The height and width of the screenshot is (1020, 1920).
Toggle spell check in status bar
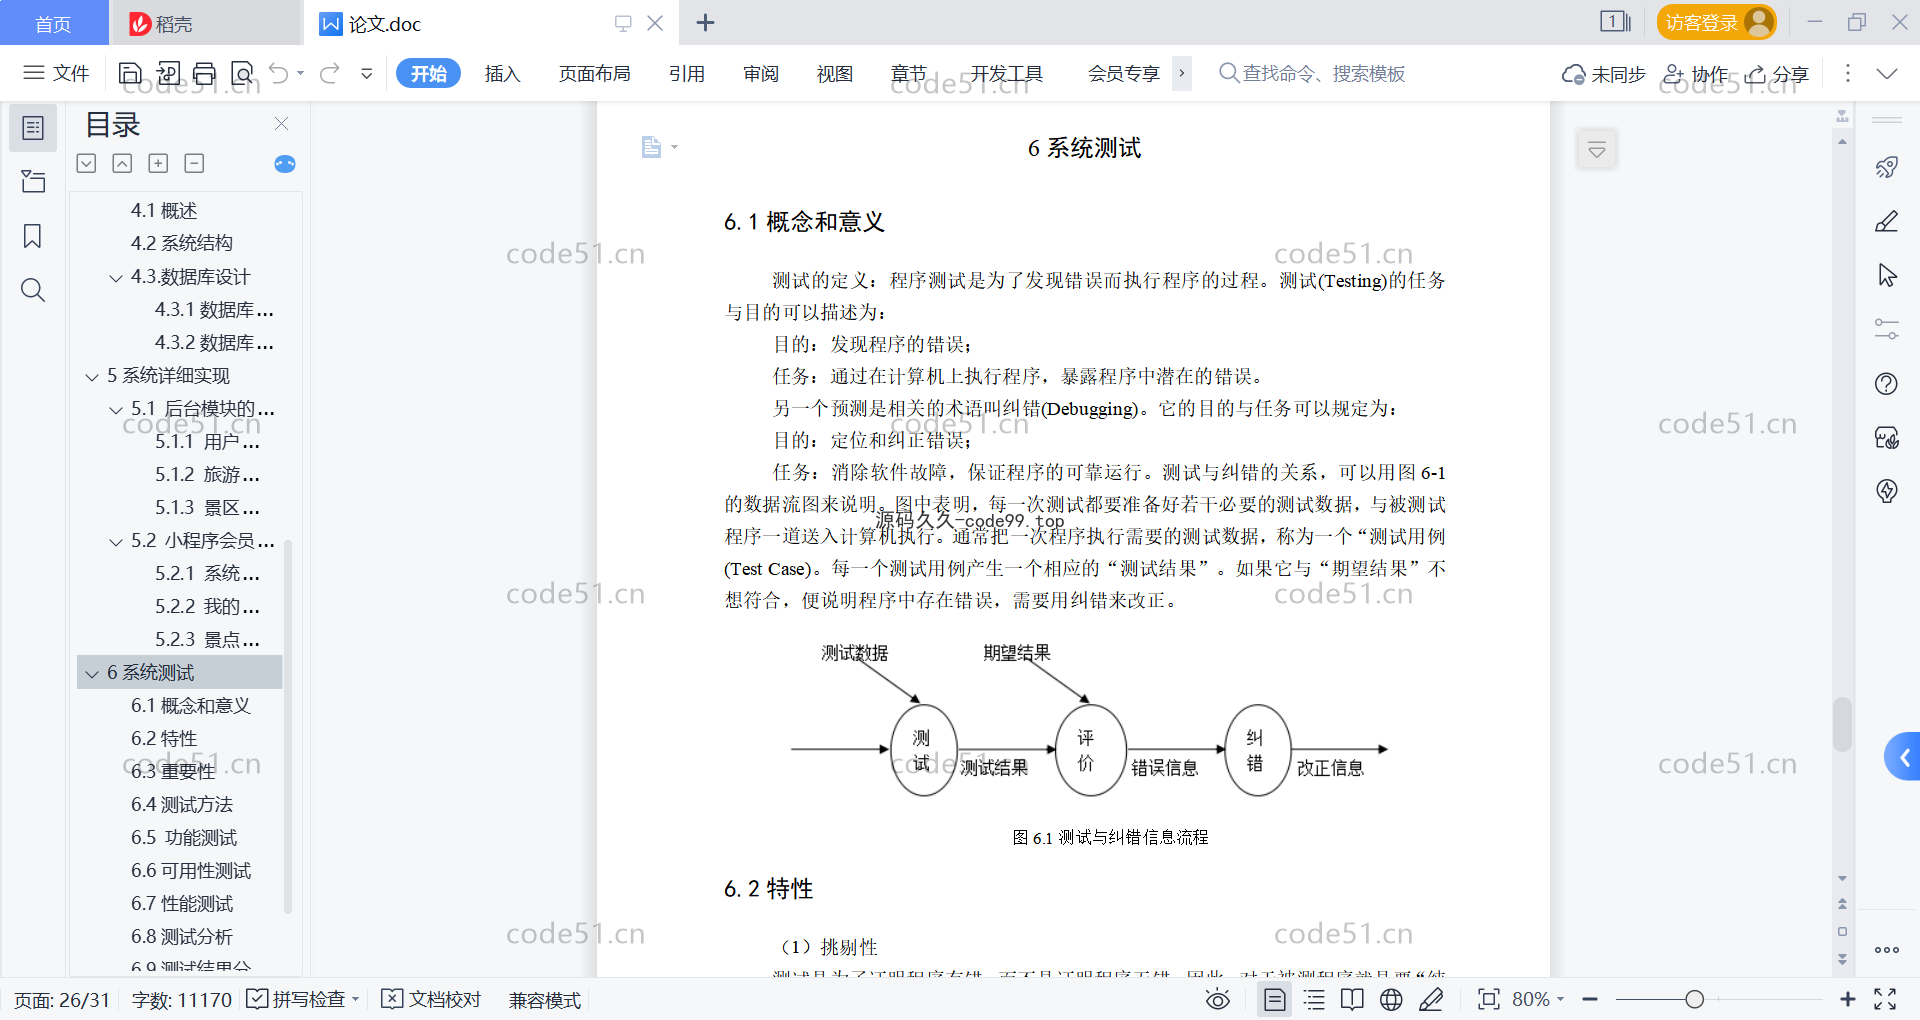coord(303,999)
